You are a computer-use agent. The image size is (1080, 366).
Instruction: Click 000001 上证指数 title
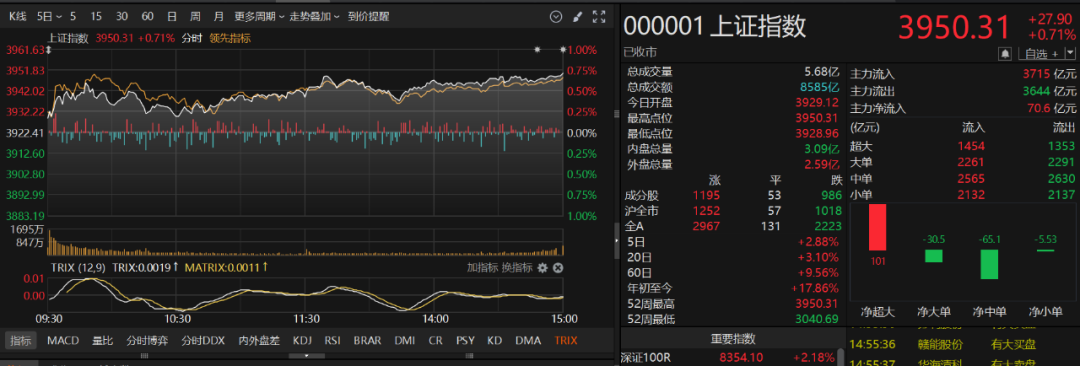[714, 27]
